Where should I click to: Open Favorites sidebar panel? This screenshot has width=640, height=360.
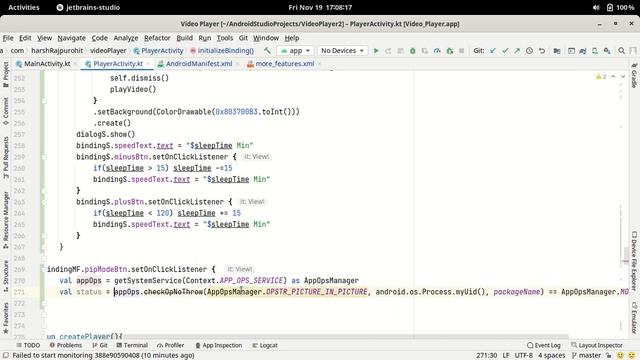[6, 318]
